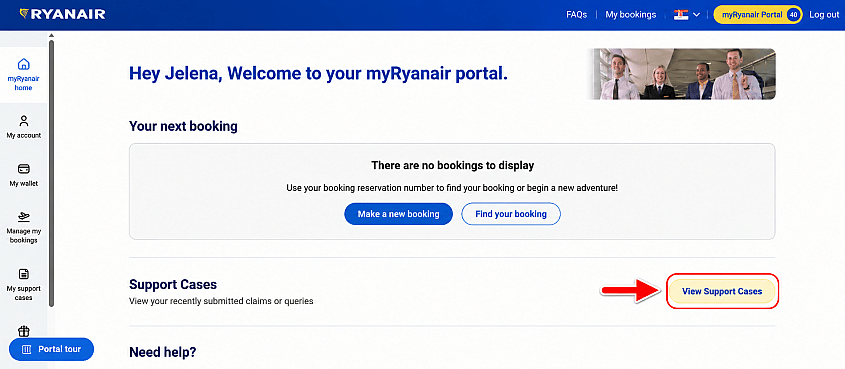This screenshot has width=845, height=369.
Task: Select the My account sidebar label
Action: click(x=24, y=136)
